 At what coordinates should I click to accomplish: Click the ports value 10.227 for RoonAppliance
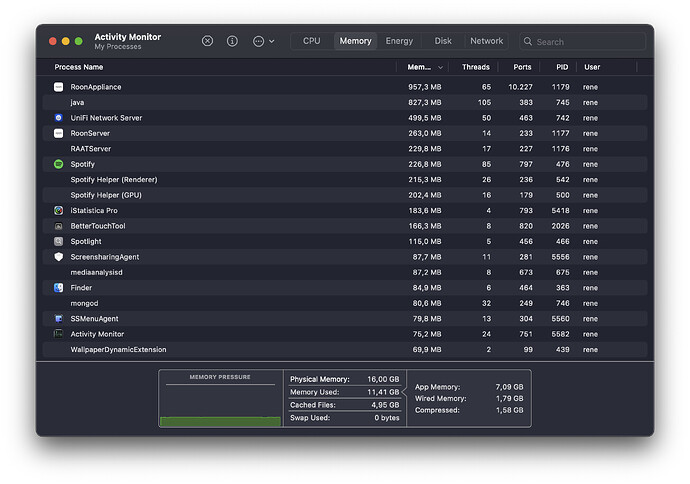[x=520, y=87]
